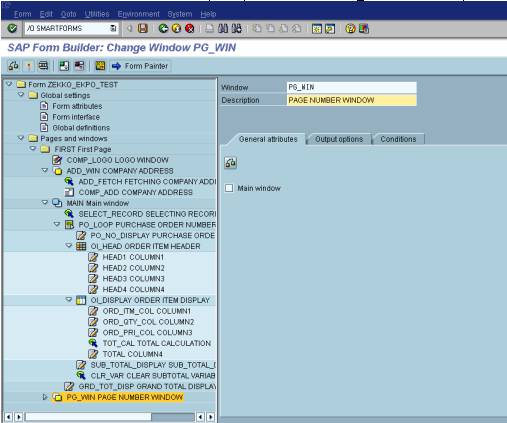The width and height of the screenshot is (507, 423).
Task: Collapse the MAIN Main window node
Action: click(45, 202)
